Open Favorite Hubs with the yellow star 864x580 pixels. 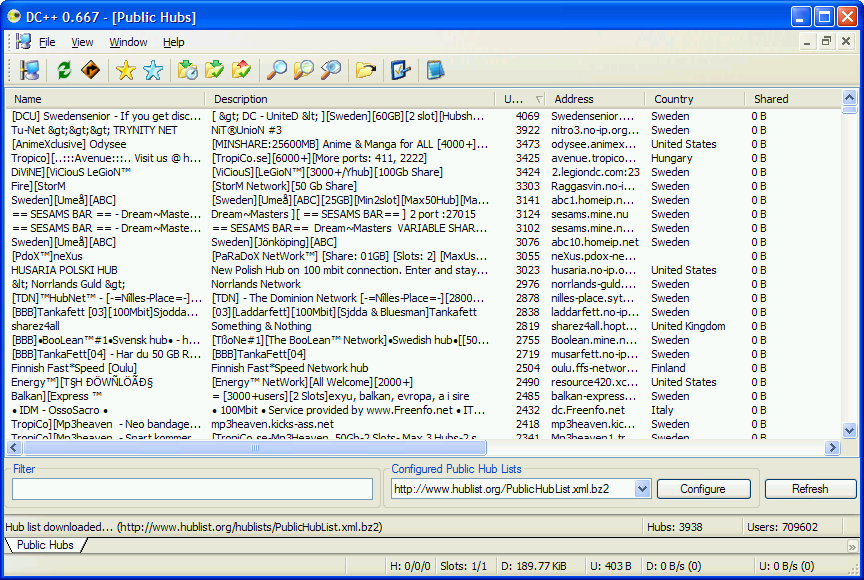[126, 71]
